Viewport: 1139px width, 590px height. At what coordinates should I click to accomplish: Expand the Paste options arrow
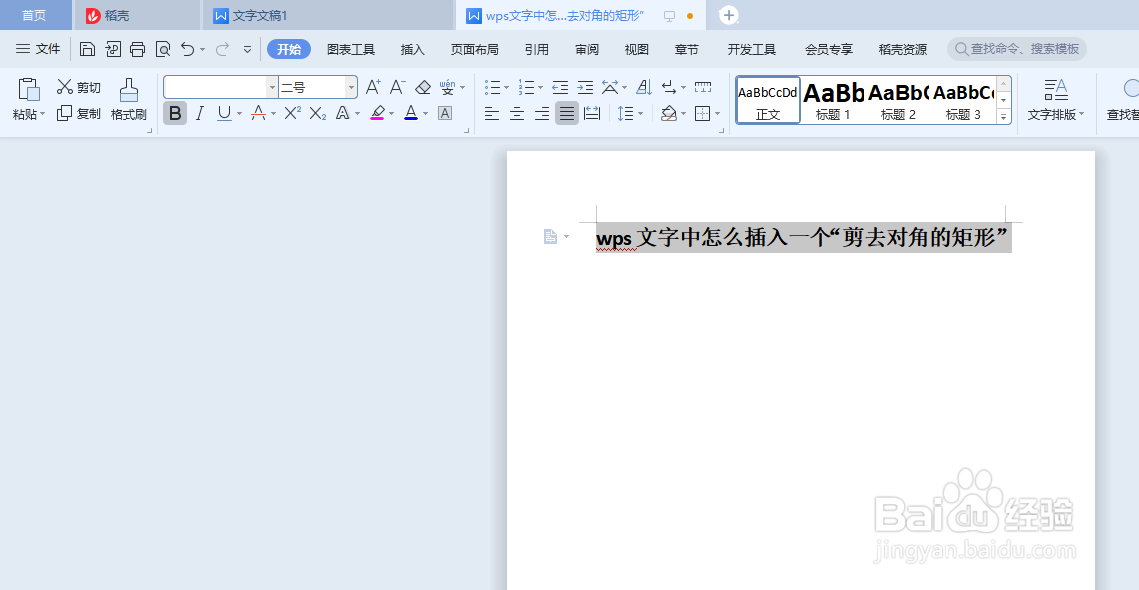click(43, 114)
